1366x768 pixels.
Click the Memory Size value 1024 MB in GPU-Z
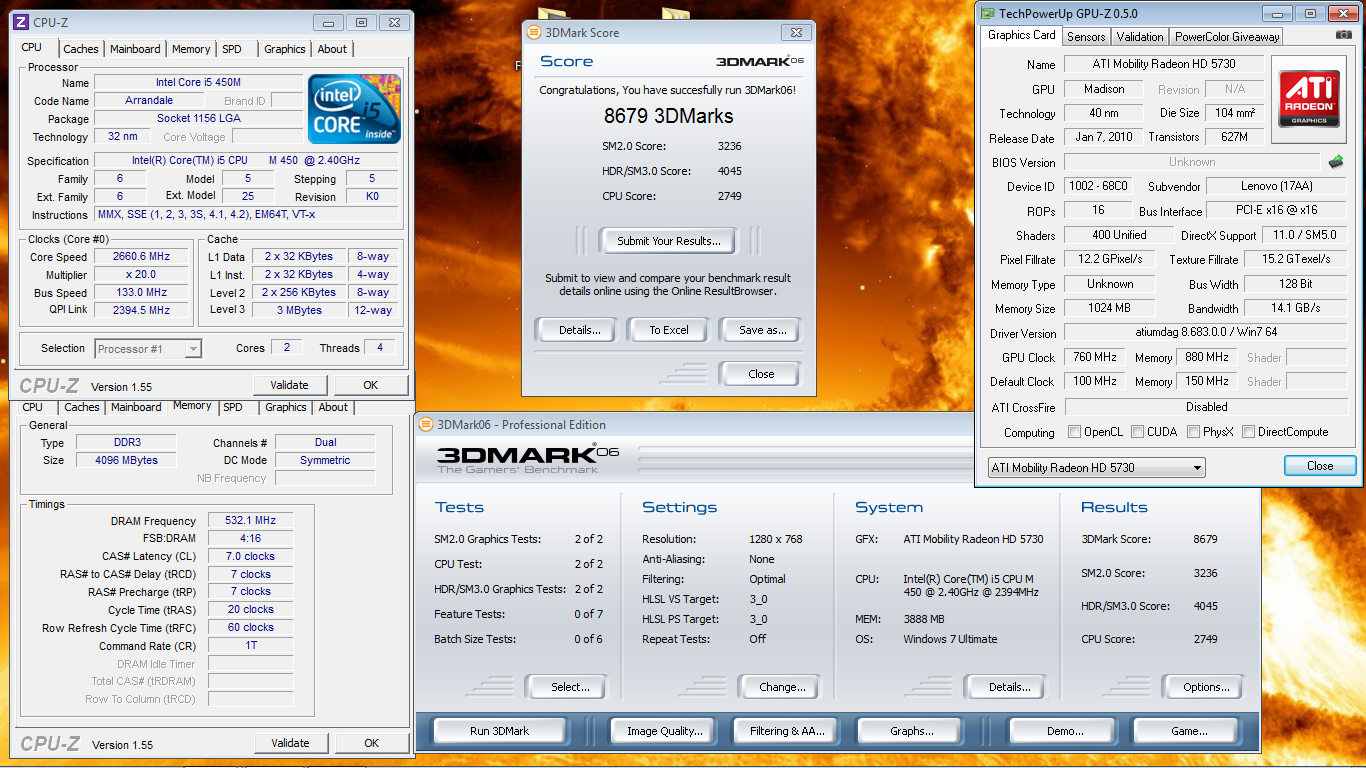click(1109, 308)
